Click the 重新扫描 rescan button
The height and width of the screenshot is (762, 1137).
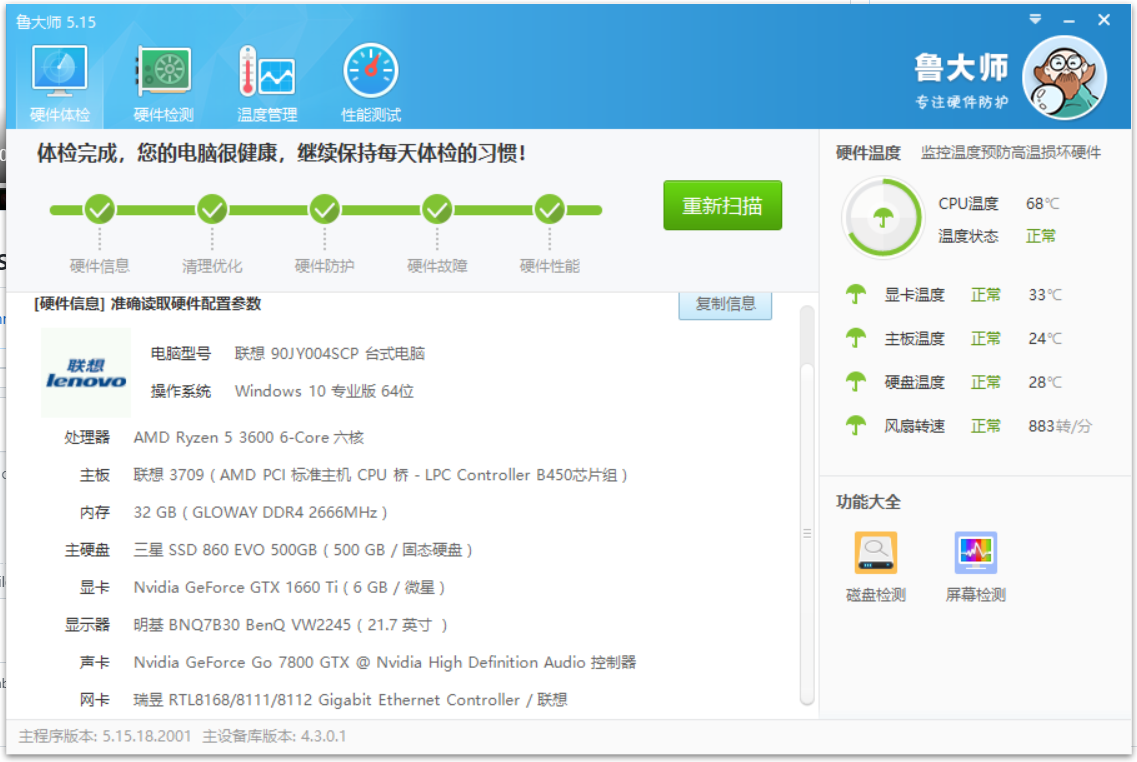pos(722,205)
